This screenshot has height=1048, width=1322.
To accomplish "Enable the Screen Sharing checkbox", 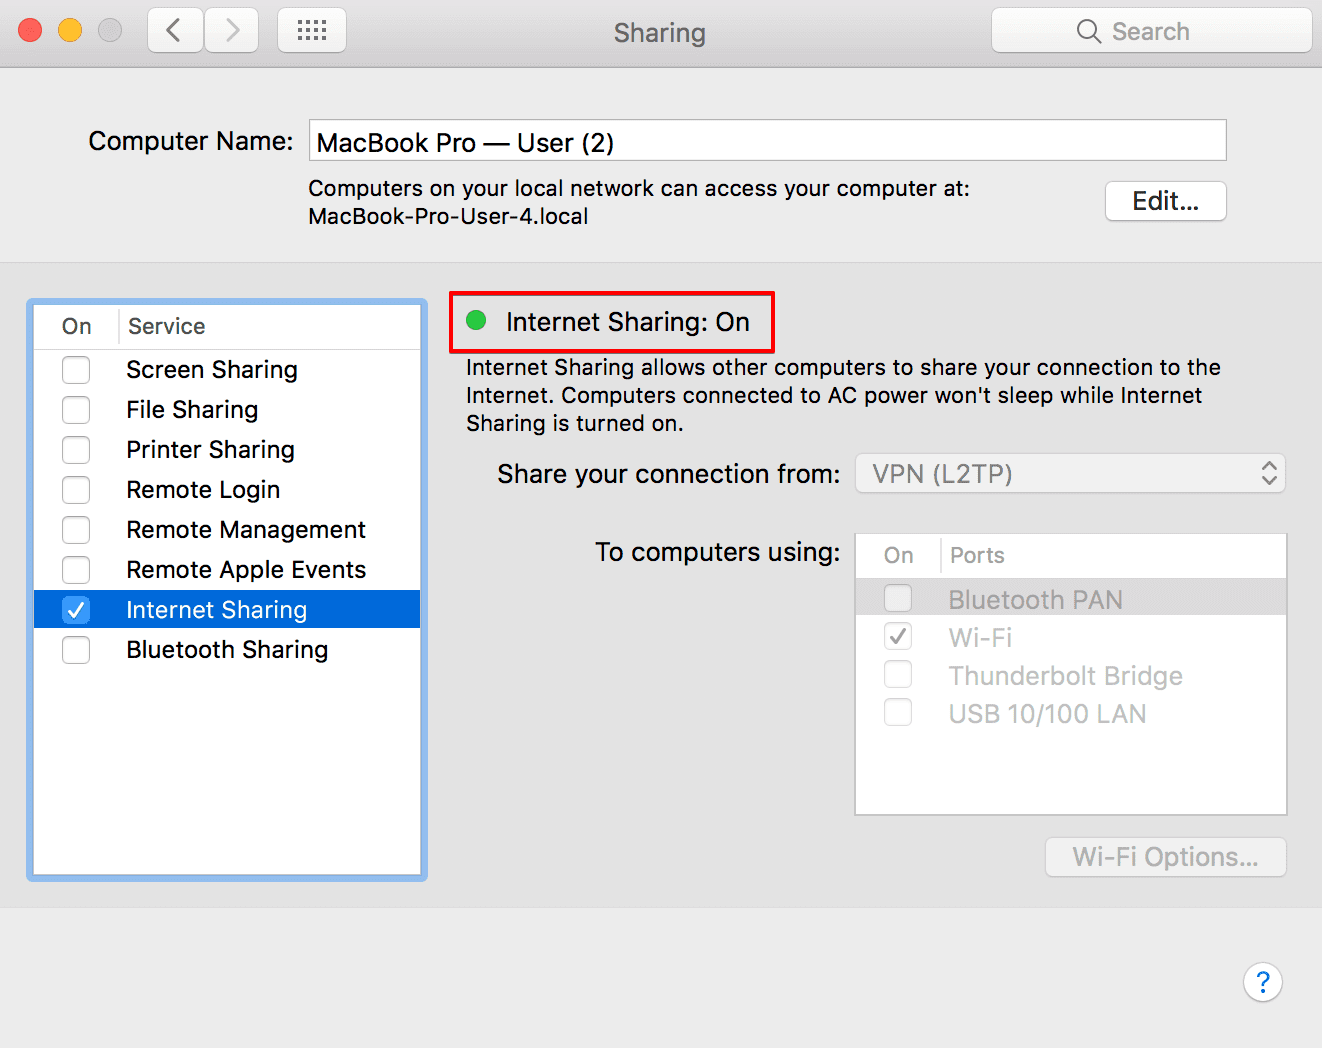I will 76,370.
